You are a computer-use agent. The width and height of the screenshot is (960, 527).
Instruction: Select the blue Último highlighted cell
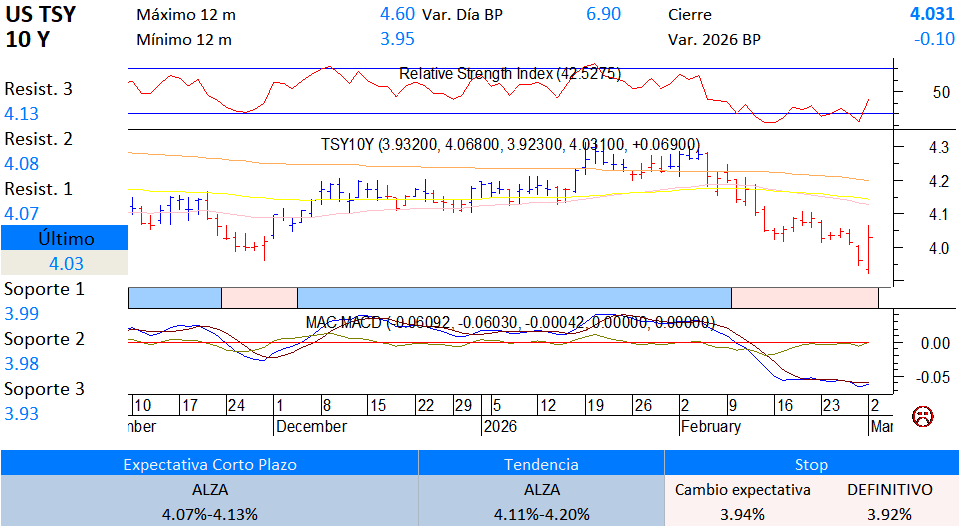click(65, 239)
